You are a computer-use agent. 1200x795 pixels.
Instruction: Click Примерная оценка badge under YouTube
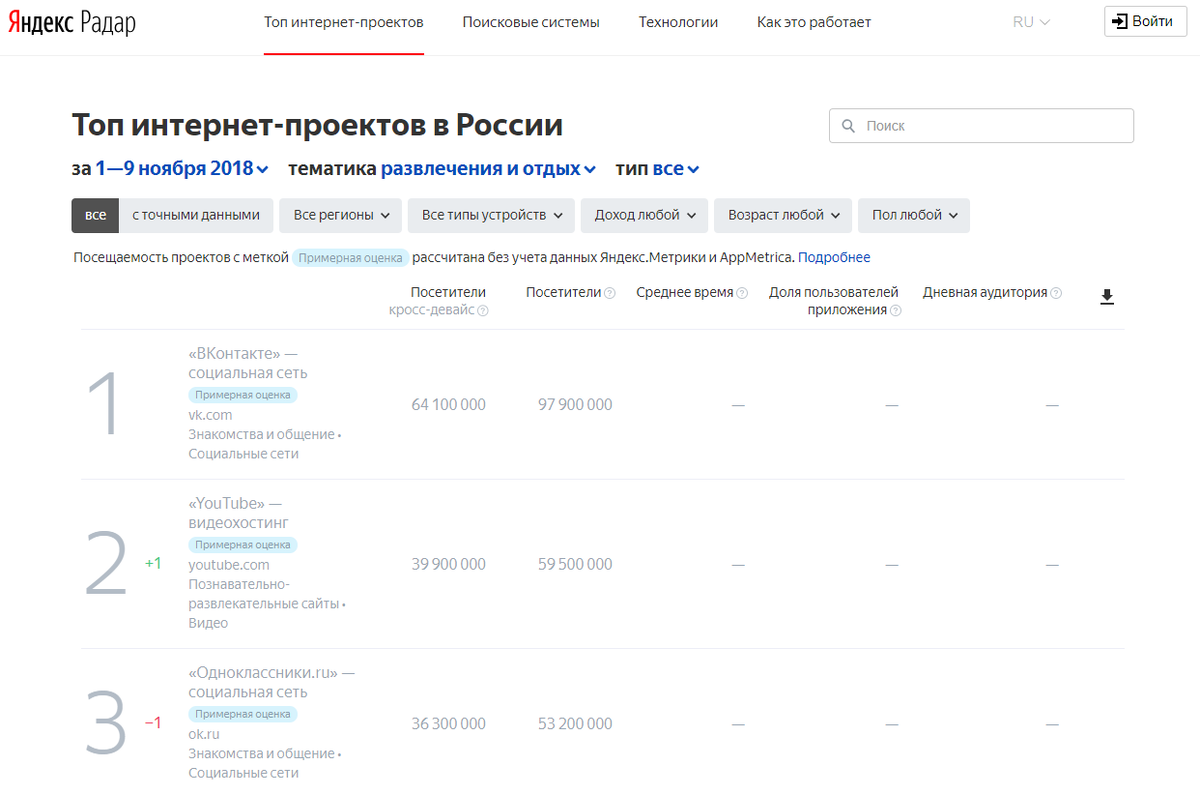click(x=243, y=545)
